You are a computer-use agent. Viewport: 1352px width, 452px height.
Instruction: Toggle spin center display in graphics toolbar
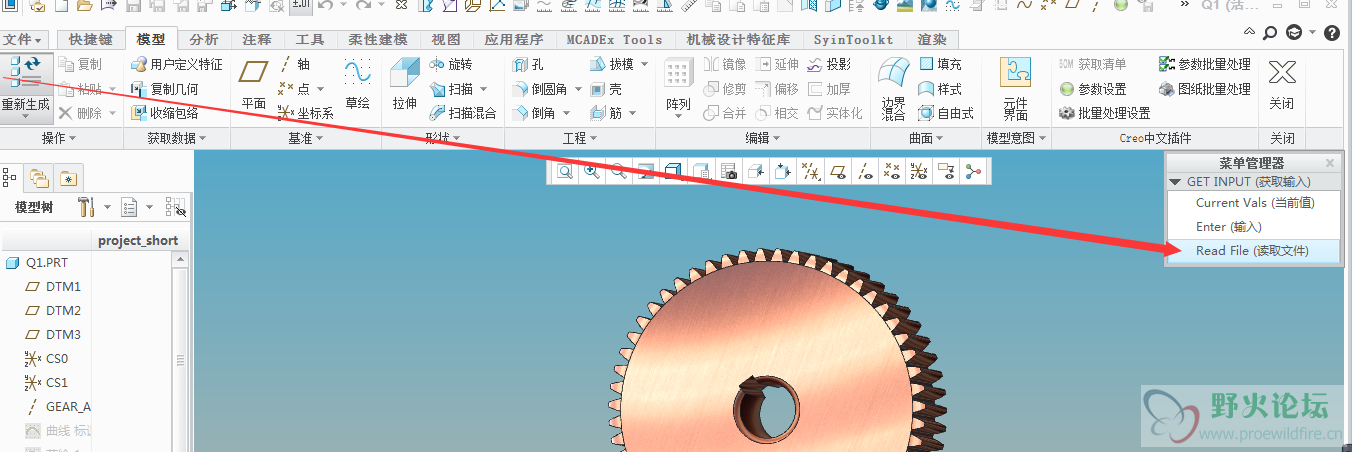pos(973,172)
